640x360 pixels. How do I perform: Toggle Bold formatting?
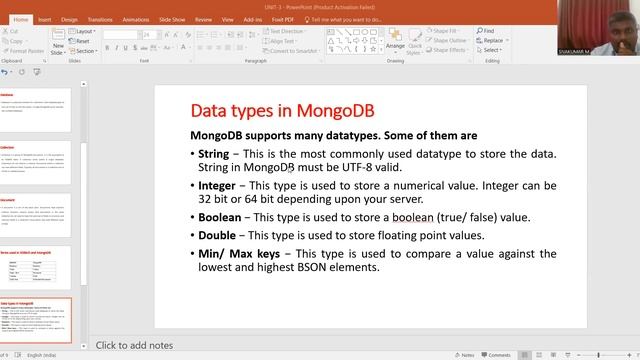(x=107, y=48)
